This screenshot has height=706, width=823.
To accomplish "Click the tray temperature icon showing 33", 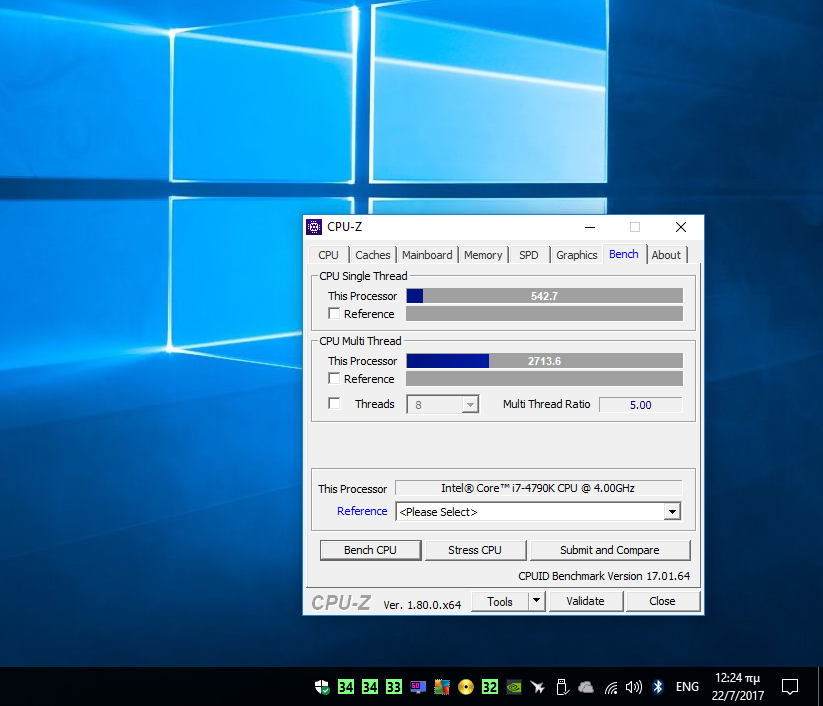I will click(394, 687).
